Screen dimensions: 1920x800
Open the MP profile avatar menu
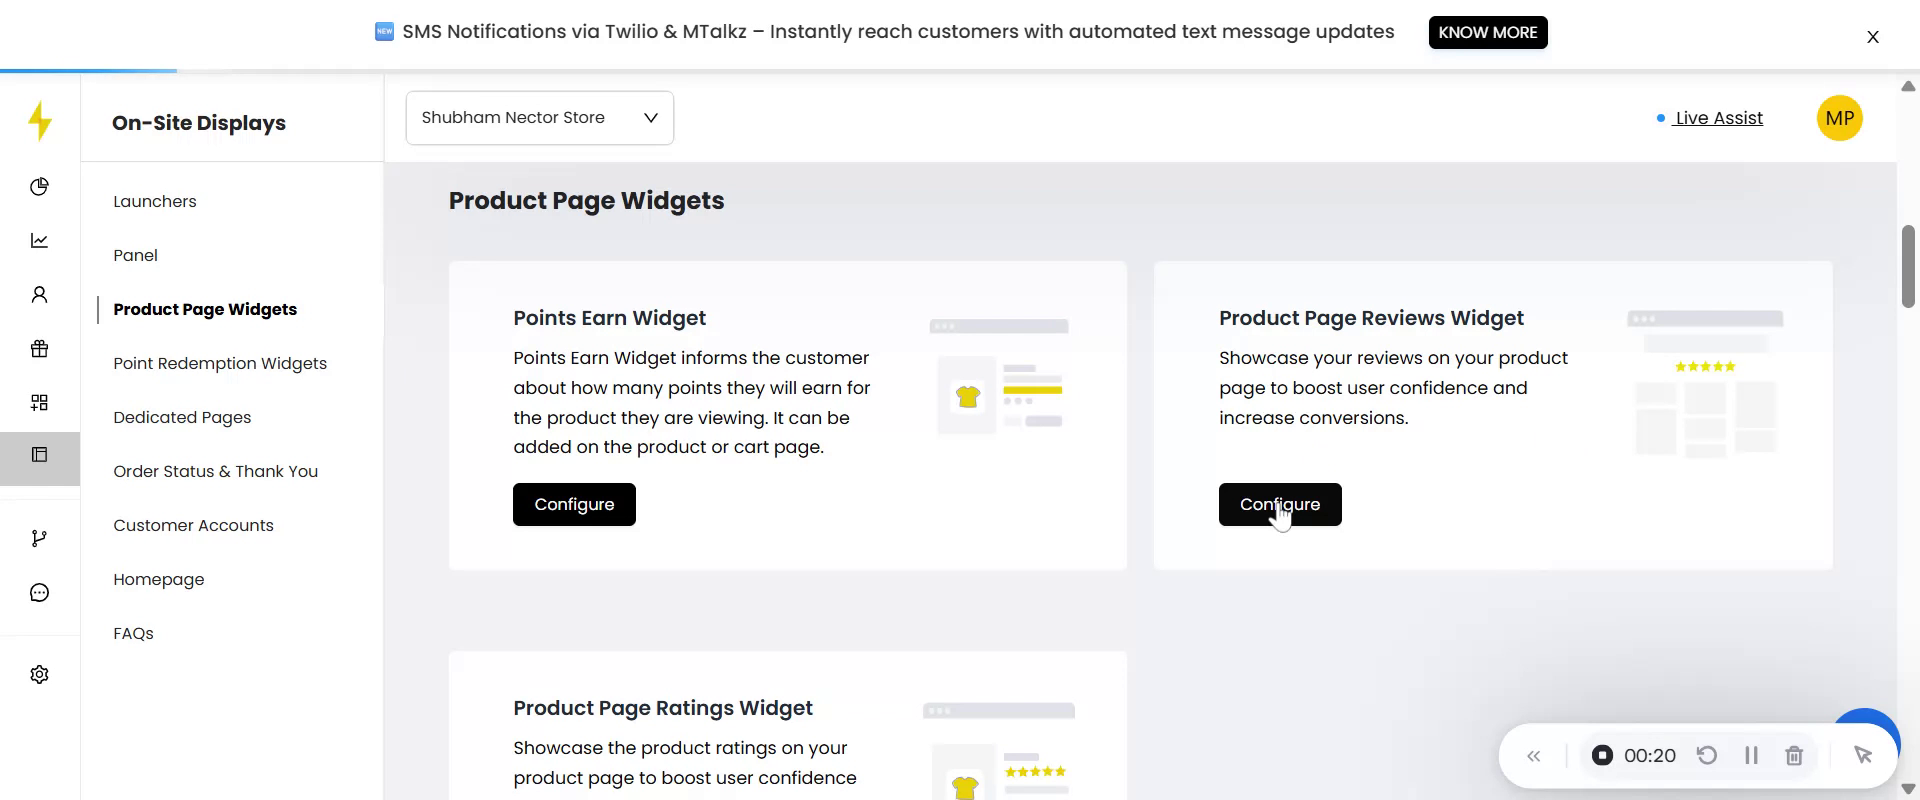tap(1839, 118)
